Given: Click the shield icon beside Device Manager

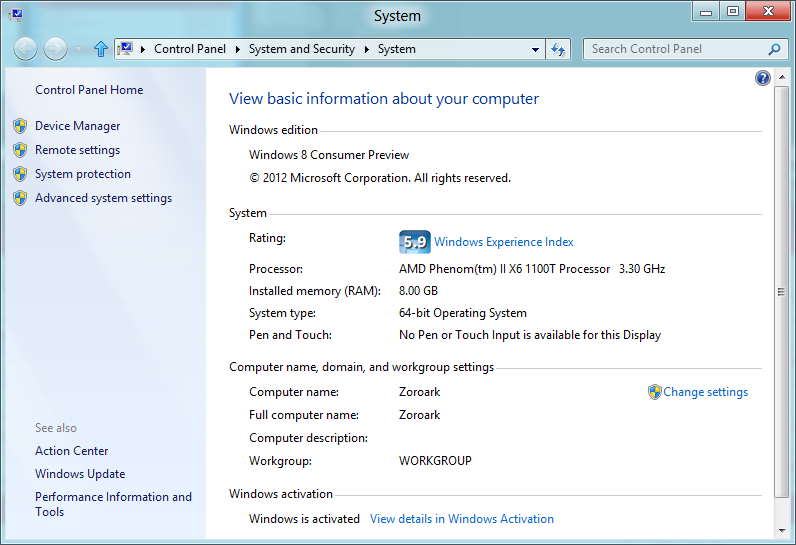Looking at the screenshot, I should click(x=20, y=126).
